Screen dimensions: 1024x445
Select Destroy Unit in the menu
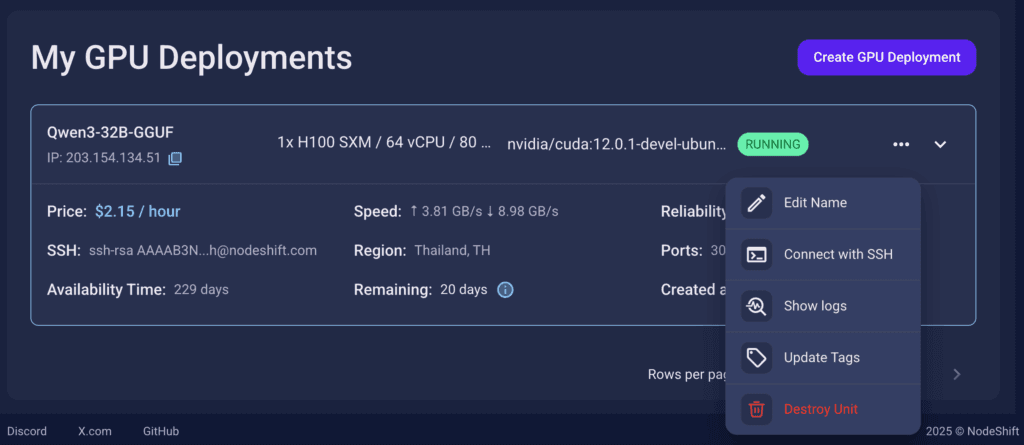pos(823,410)
